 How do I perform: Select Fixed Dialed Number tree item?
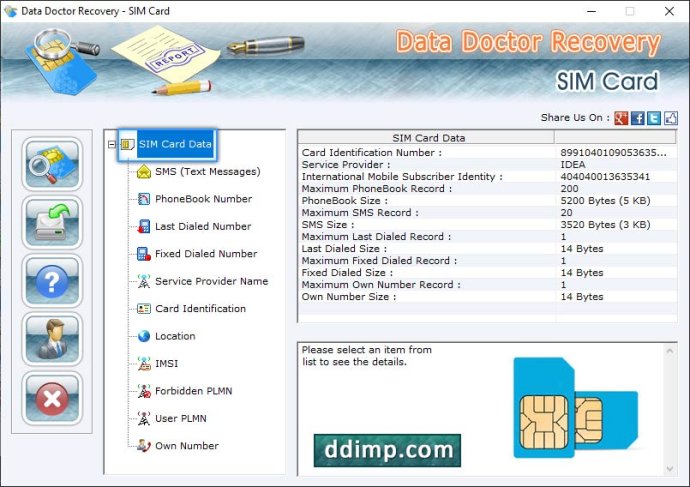coord(206,254)
